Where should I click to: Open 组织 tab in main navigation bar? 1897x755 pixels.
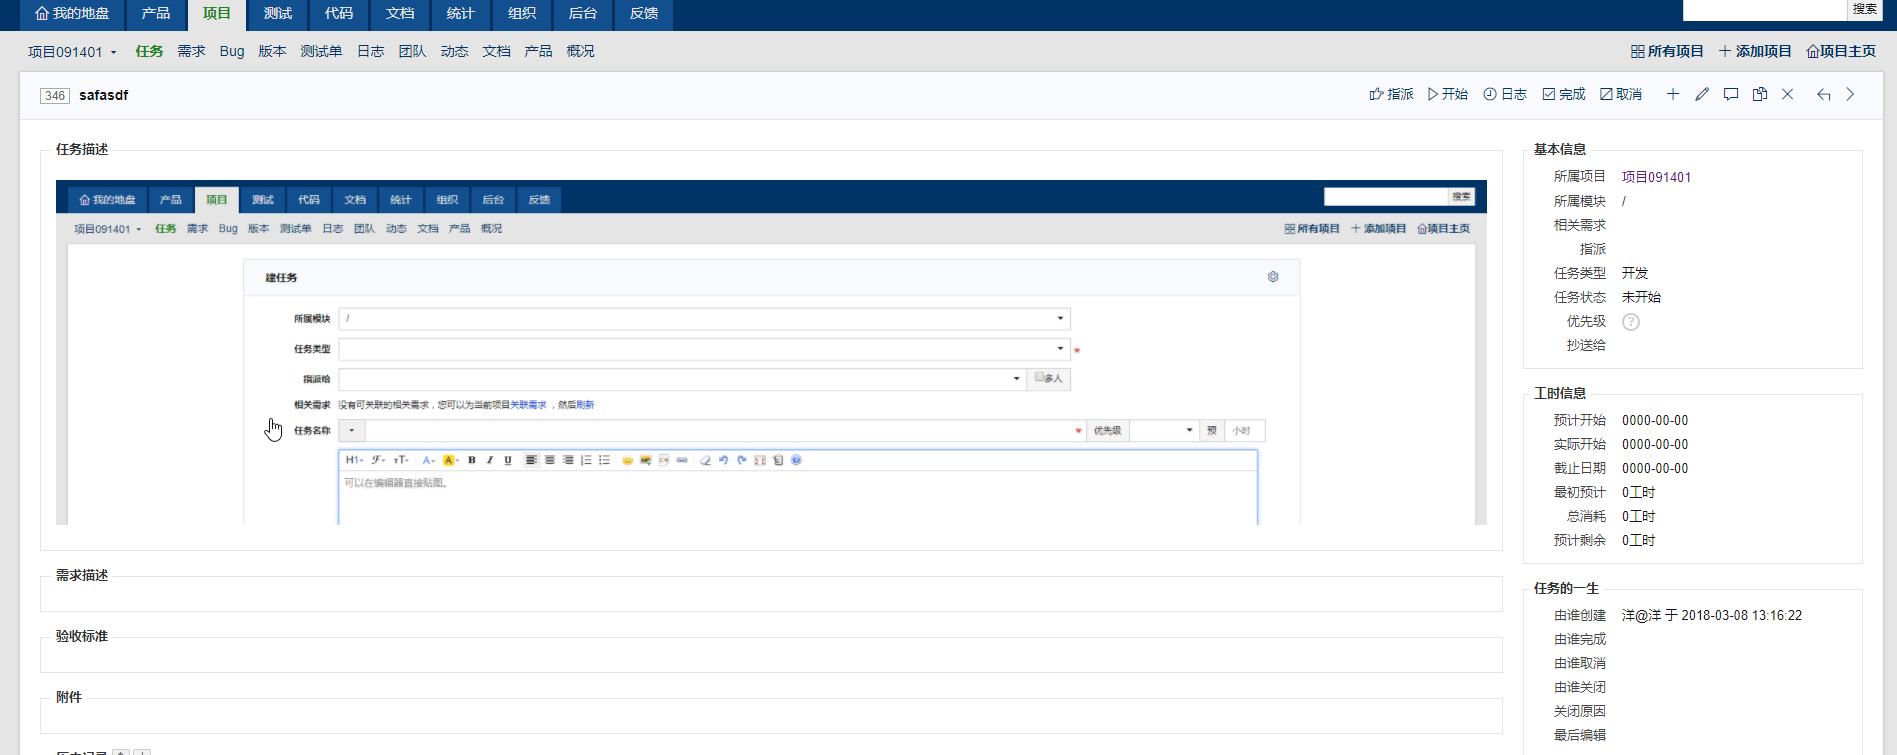coord(522,14)
